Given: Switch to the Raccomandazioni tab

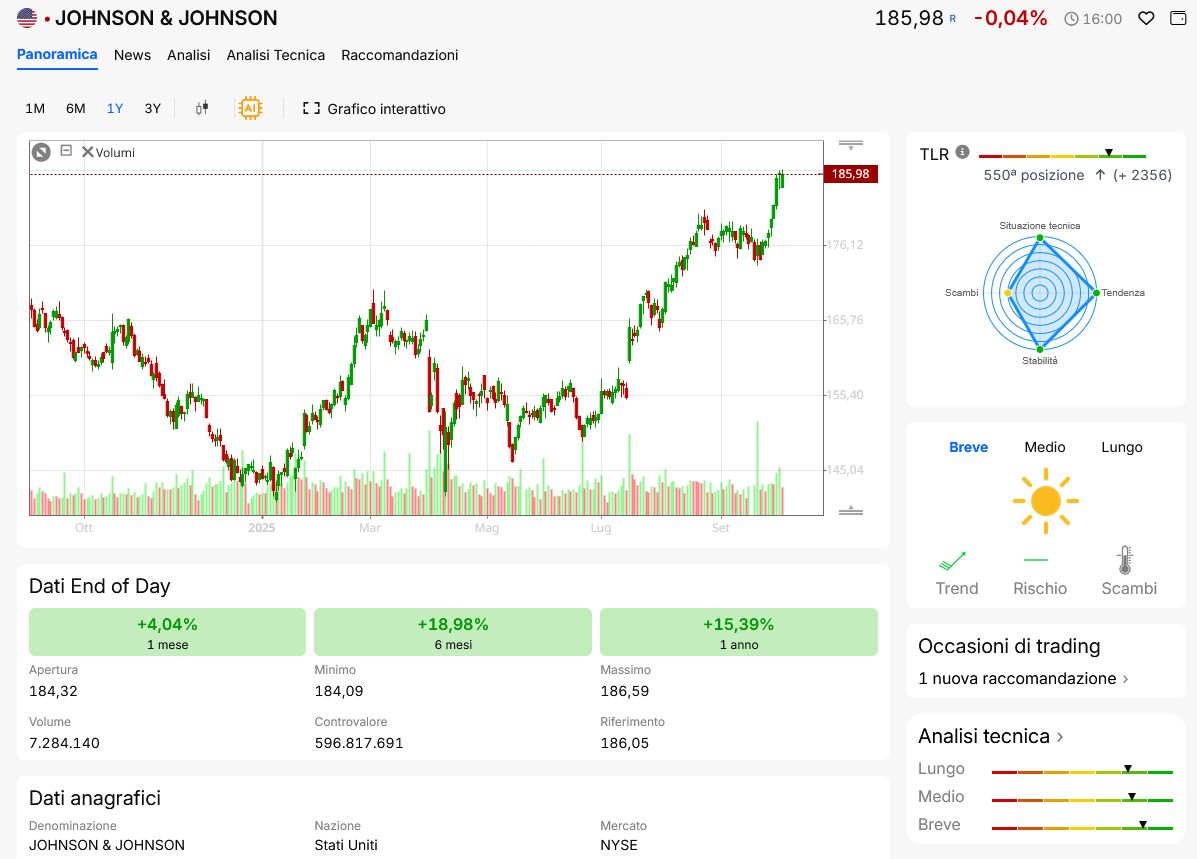Looking at the screenshot, I should (x=399, y=55).
